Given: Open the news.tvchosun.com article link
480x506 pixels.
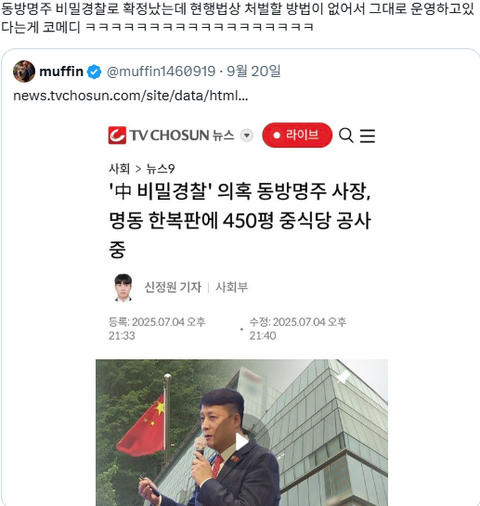Looking at the screenshot, I should [131, 96].
